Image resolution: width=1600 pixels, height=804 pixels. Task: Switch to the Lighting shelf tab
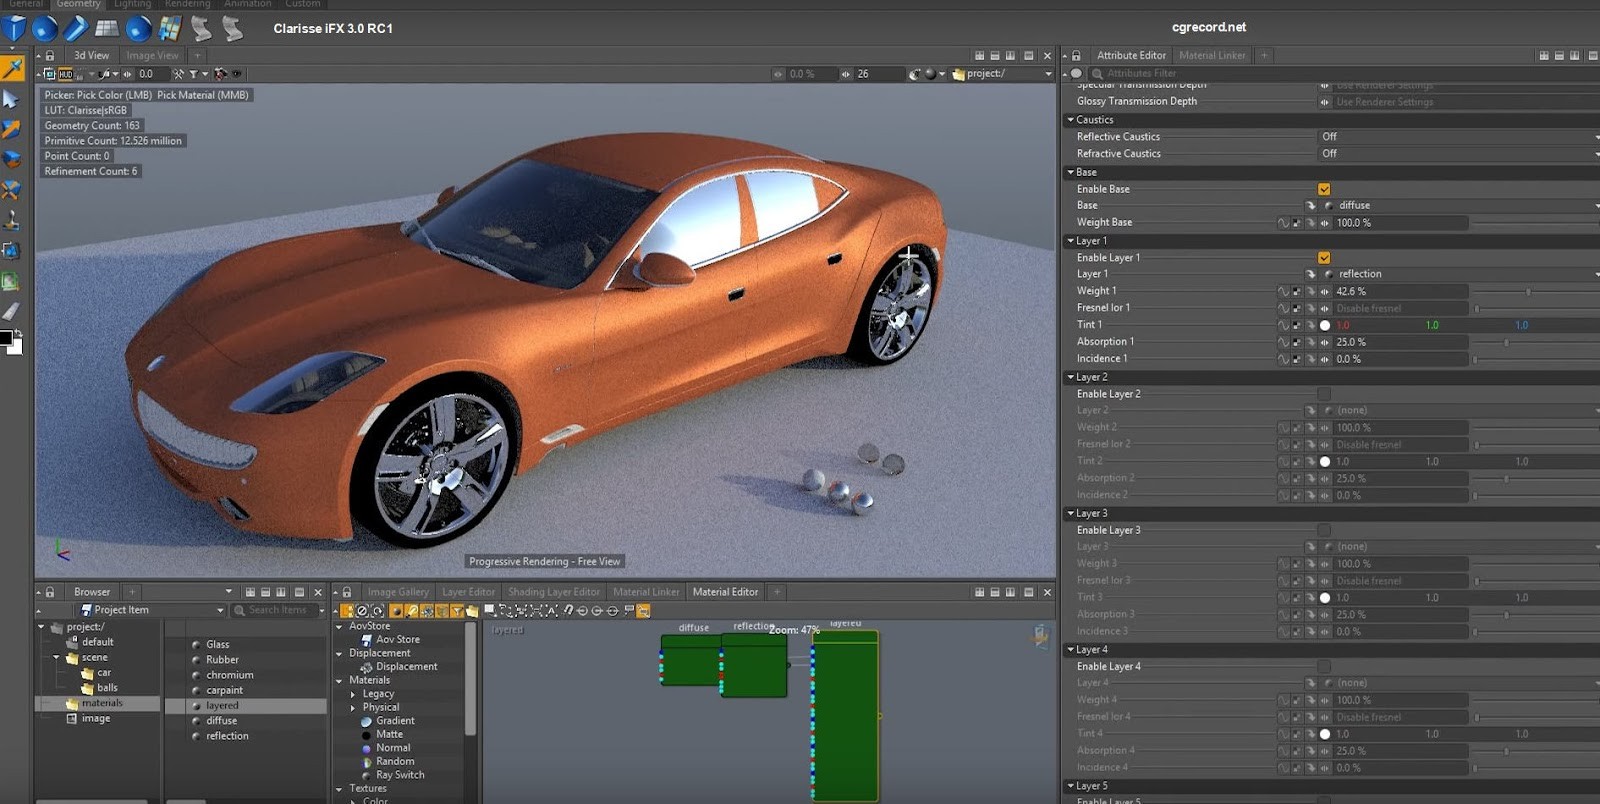(132, 4)
